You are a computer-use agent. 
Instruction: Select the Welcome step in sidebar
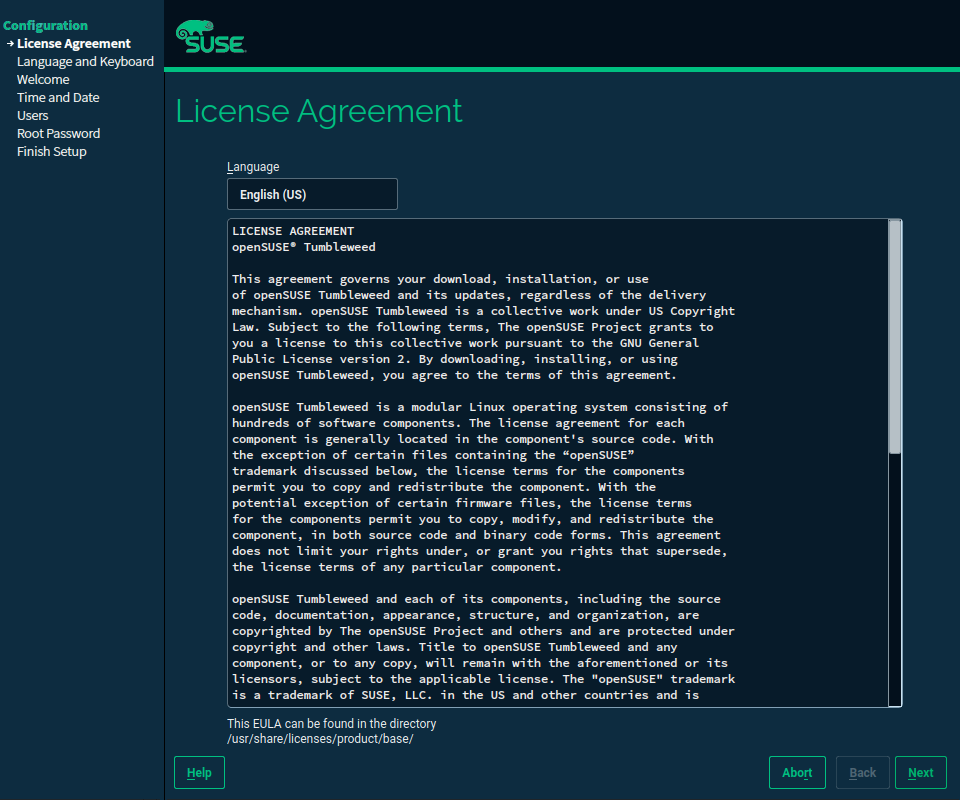click(x=43, y=80)
